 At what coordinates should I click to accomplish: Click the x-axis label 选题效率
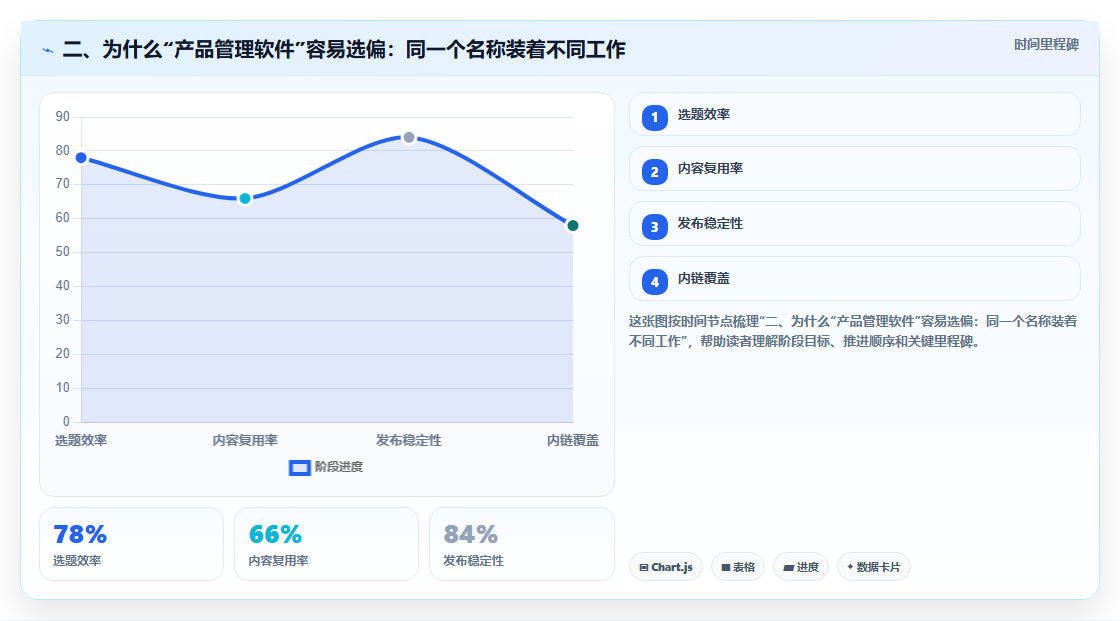[x=81, y=440]
